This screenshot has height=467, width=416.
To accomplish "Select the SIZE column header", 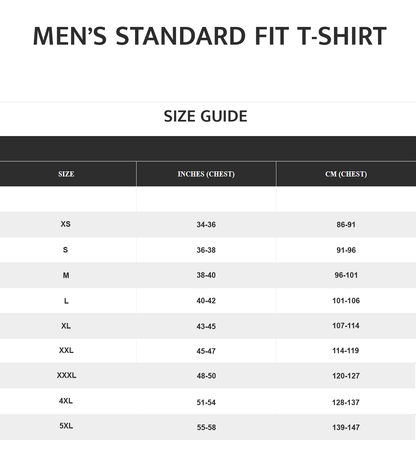I will pos(66,174).
